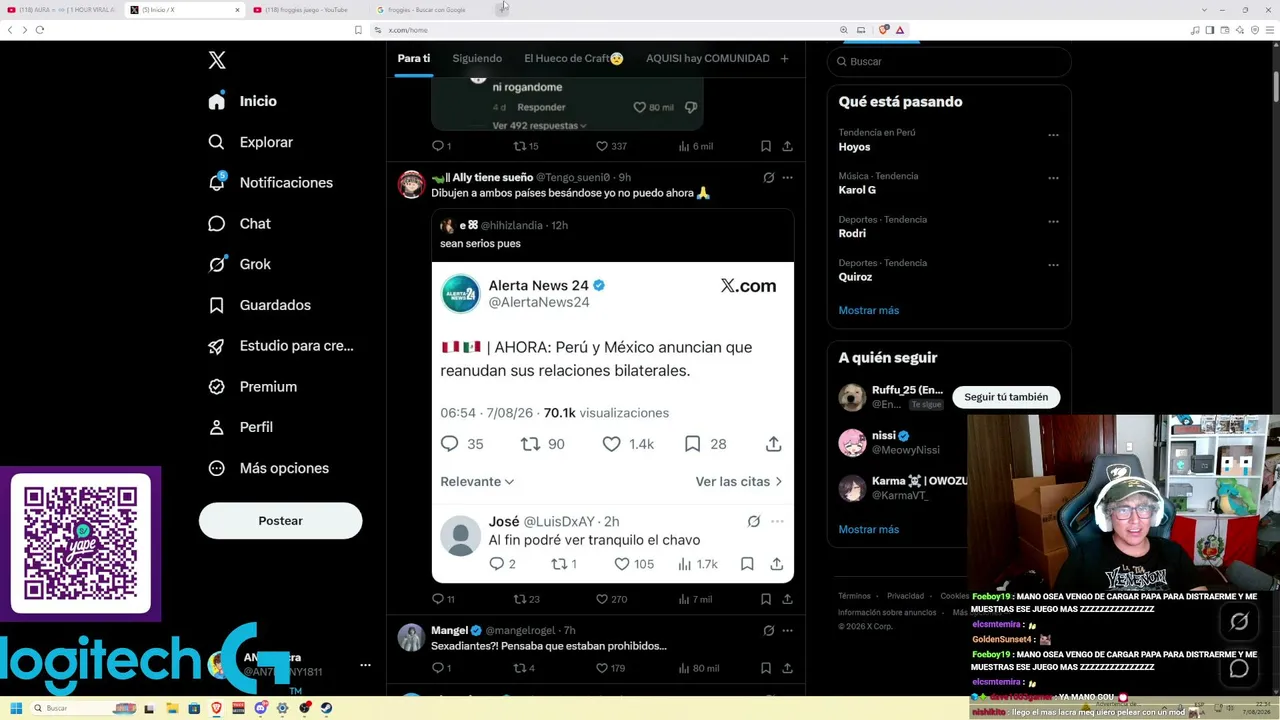
Task: Share the Ally tiene sueño post
Action: coord(788,599)
